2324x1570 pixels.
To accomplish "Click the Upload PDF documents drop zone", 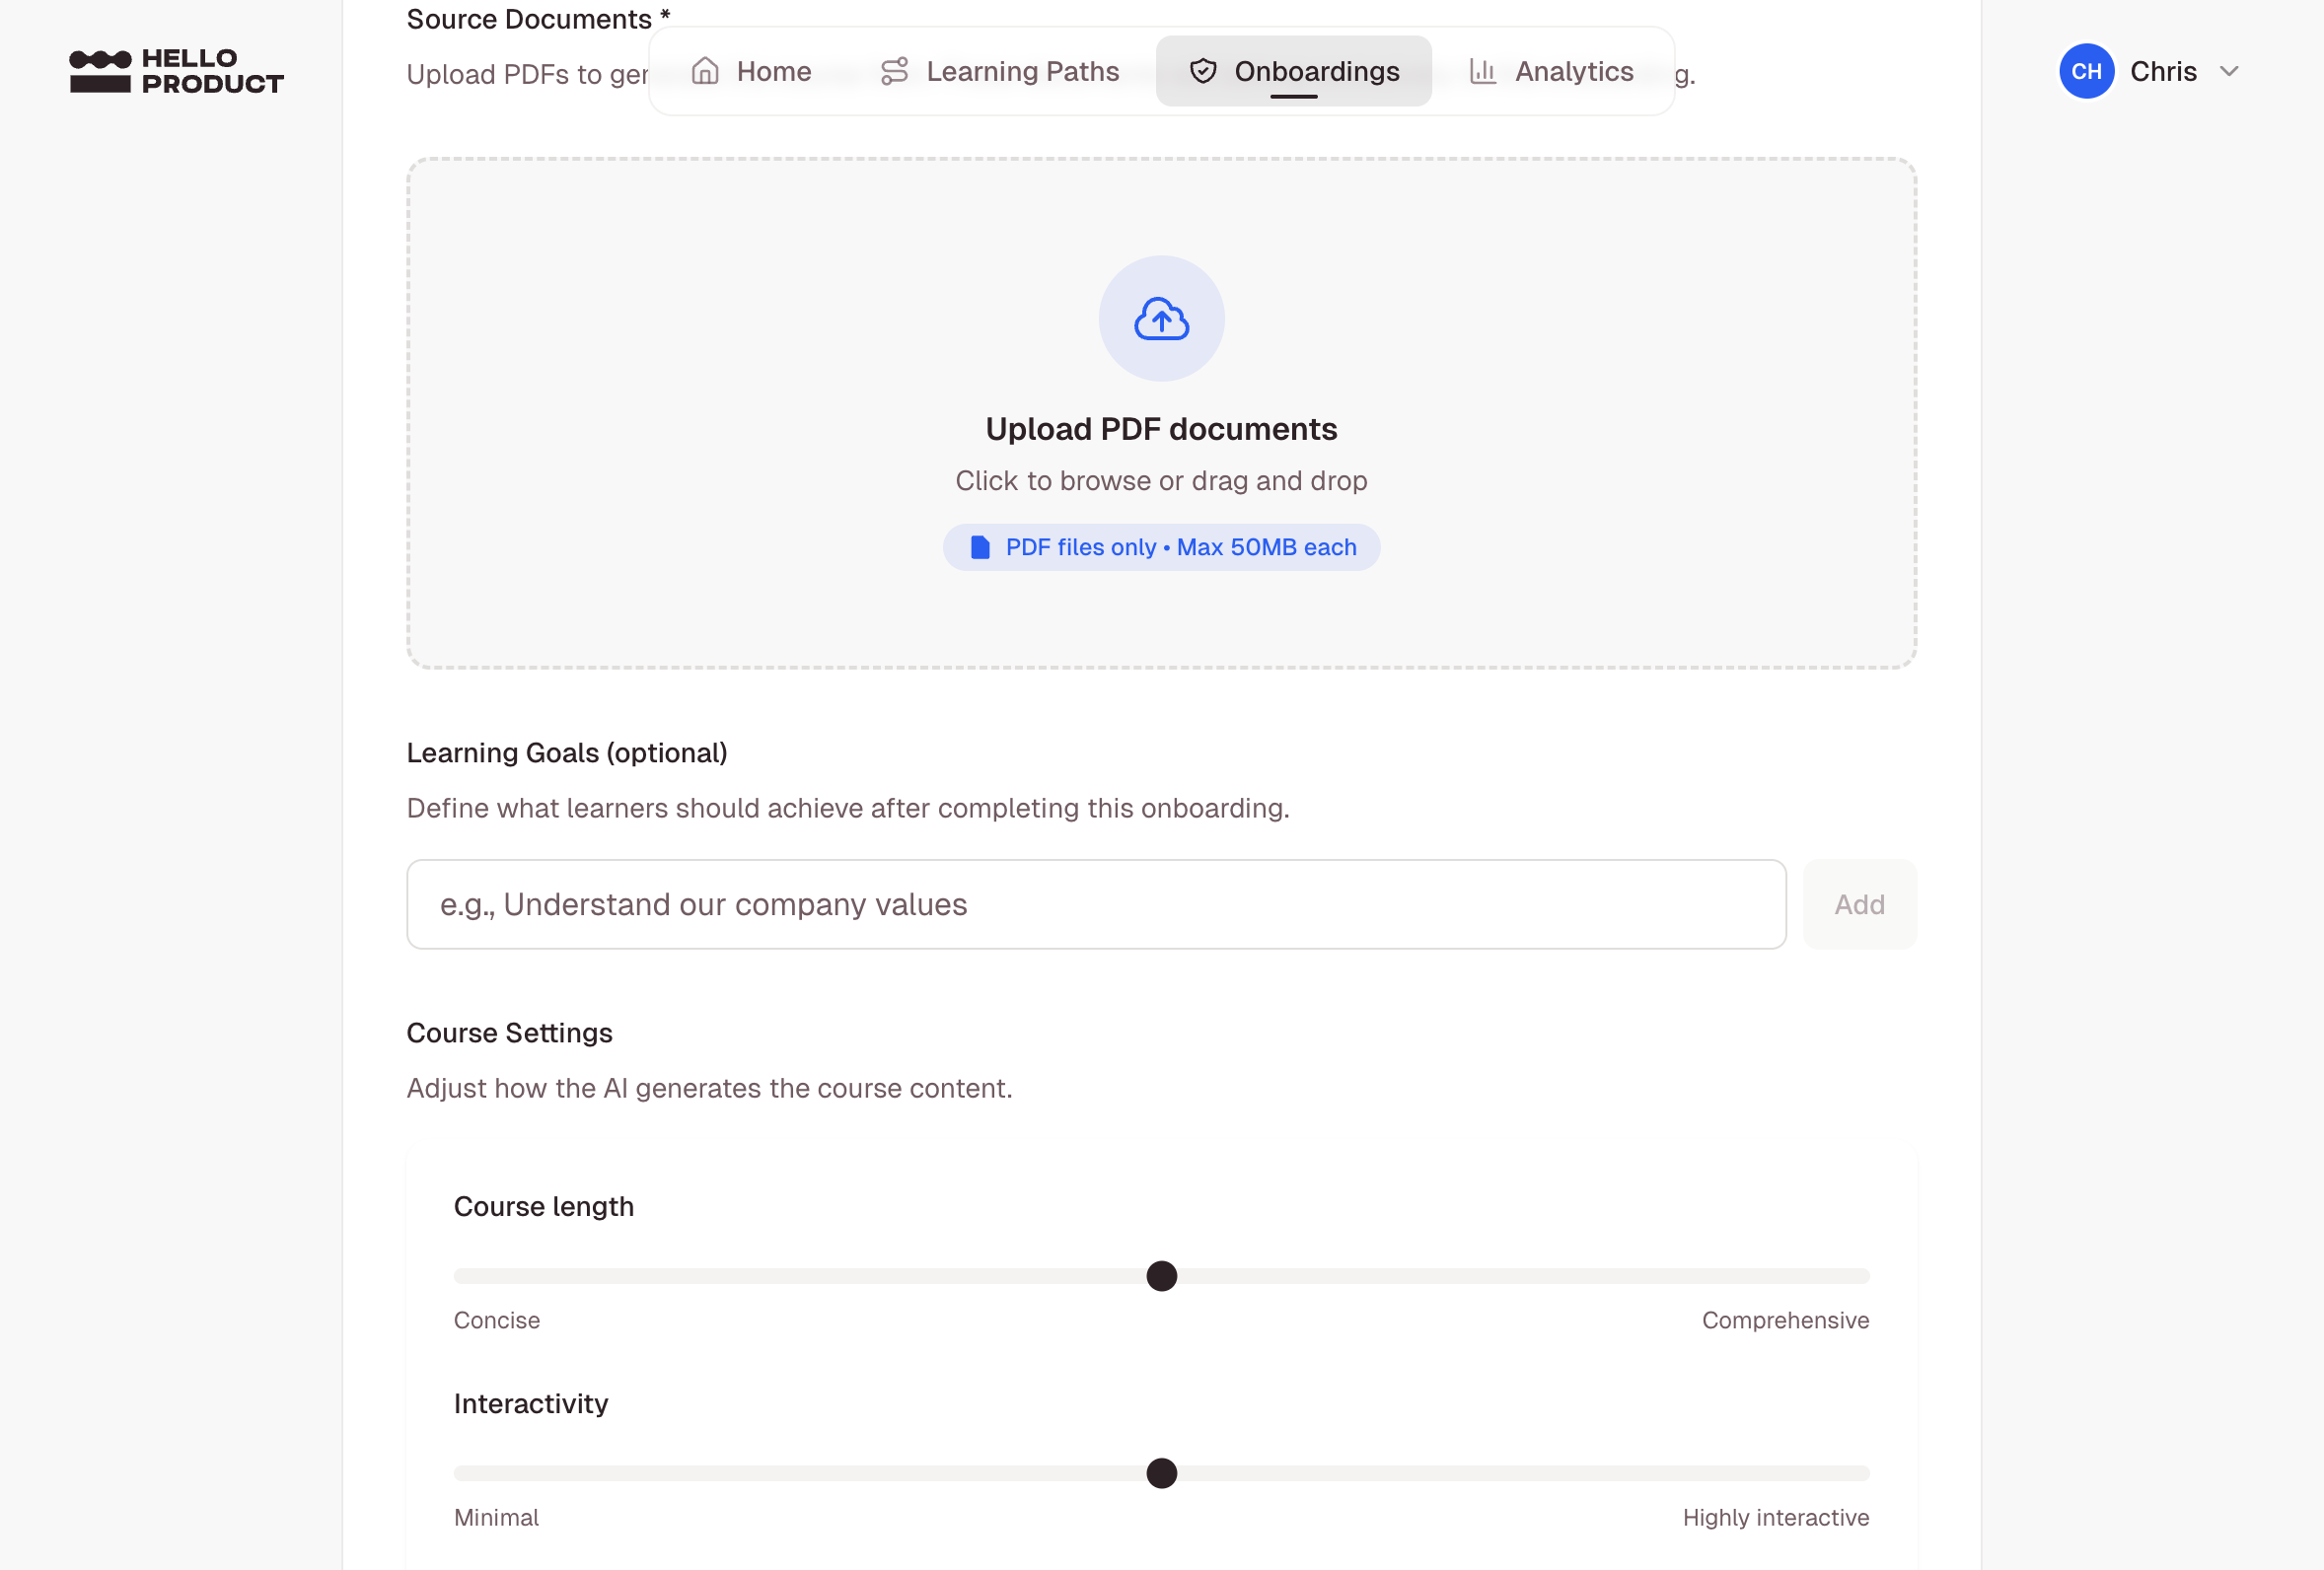I will click(x=1160, y=413).
